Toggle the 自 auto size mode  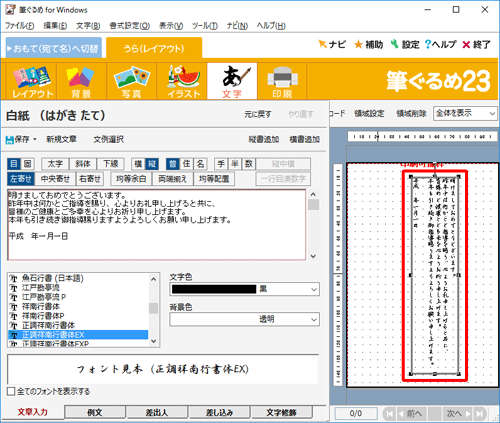[x=14, y=164]
